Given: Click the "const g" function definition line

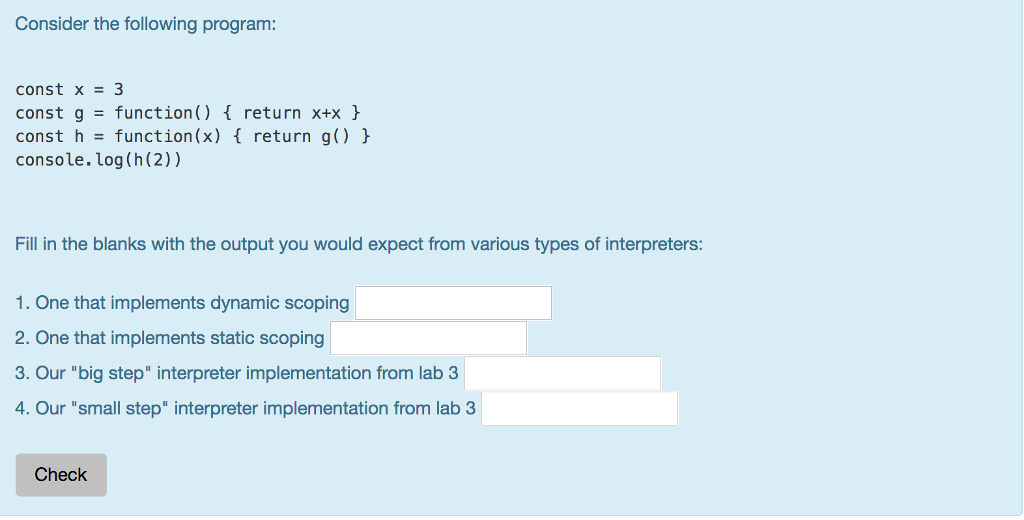Looking at the screenshot, I should (x=188, y=113).
